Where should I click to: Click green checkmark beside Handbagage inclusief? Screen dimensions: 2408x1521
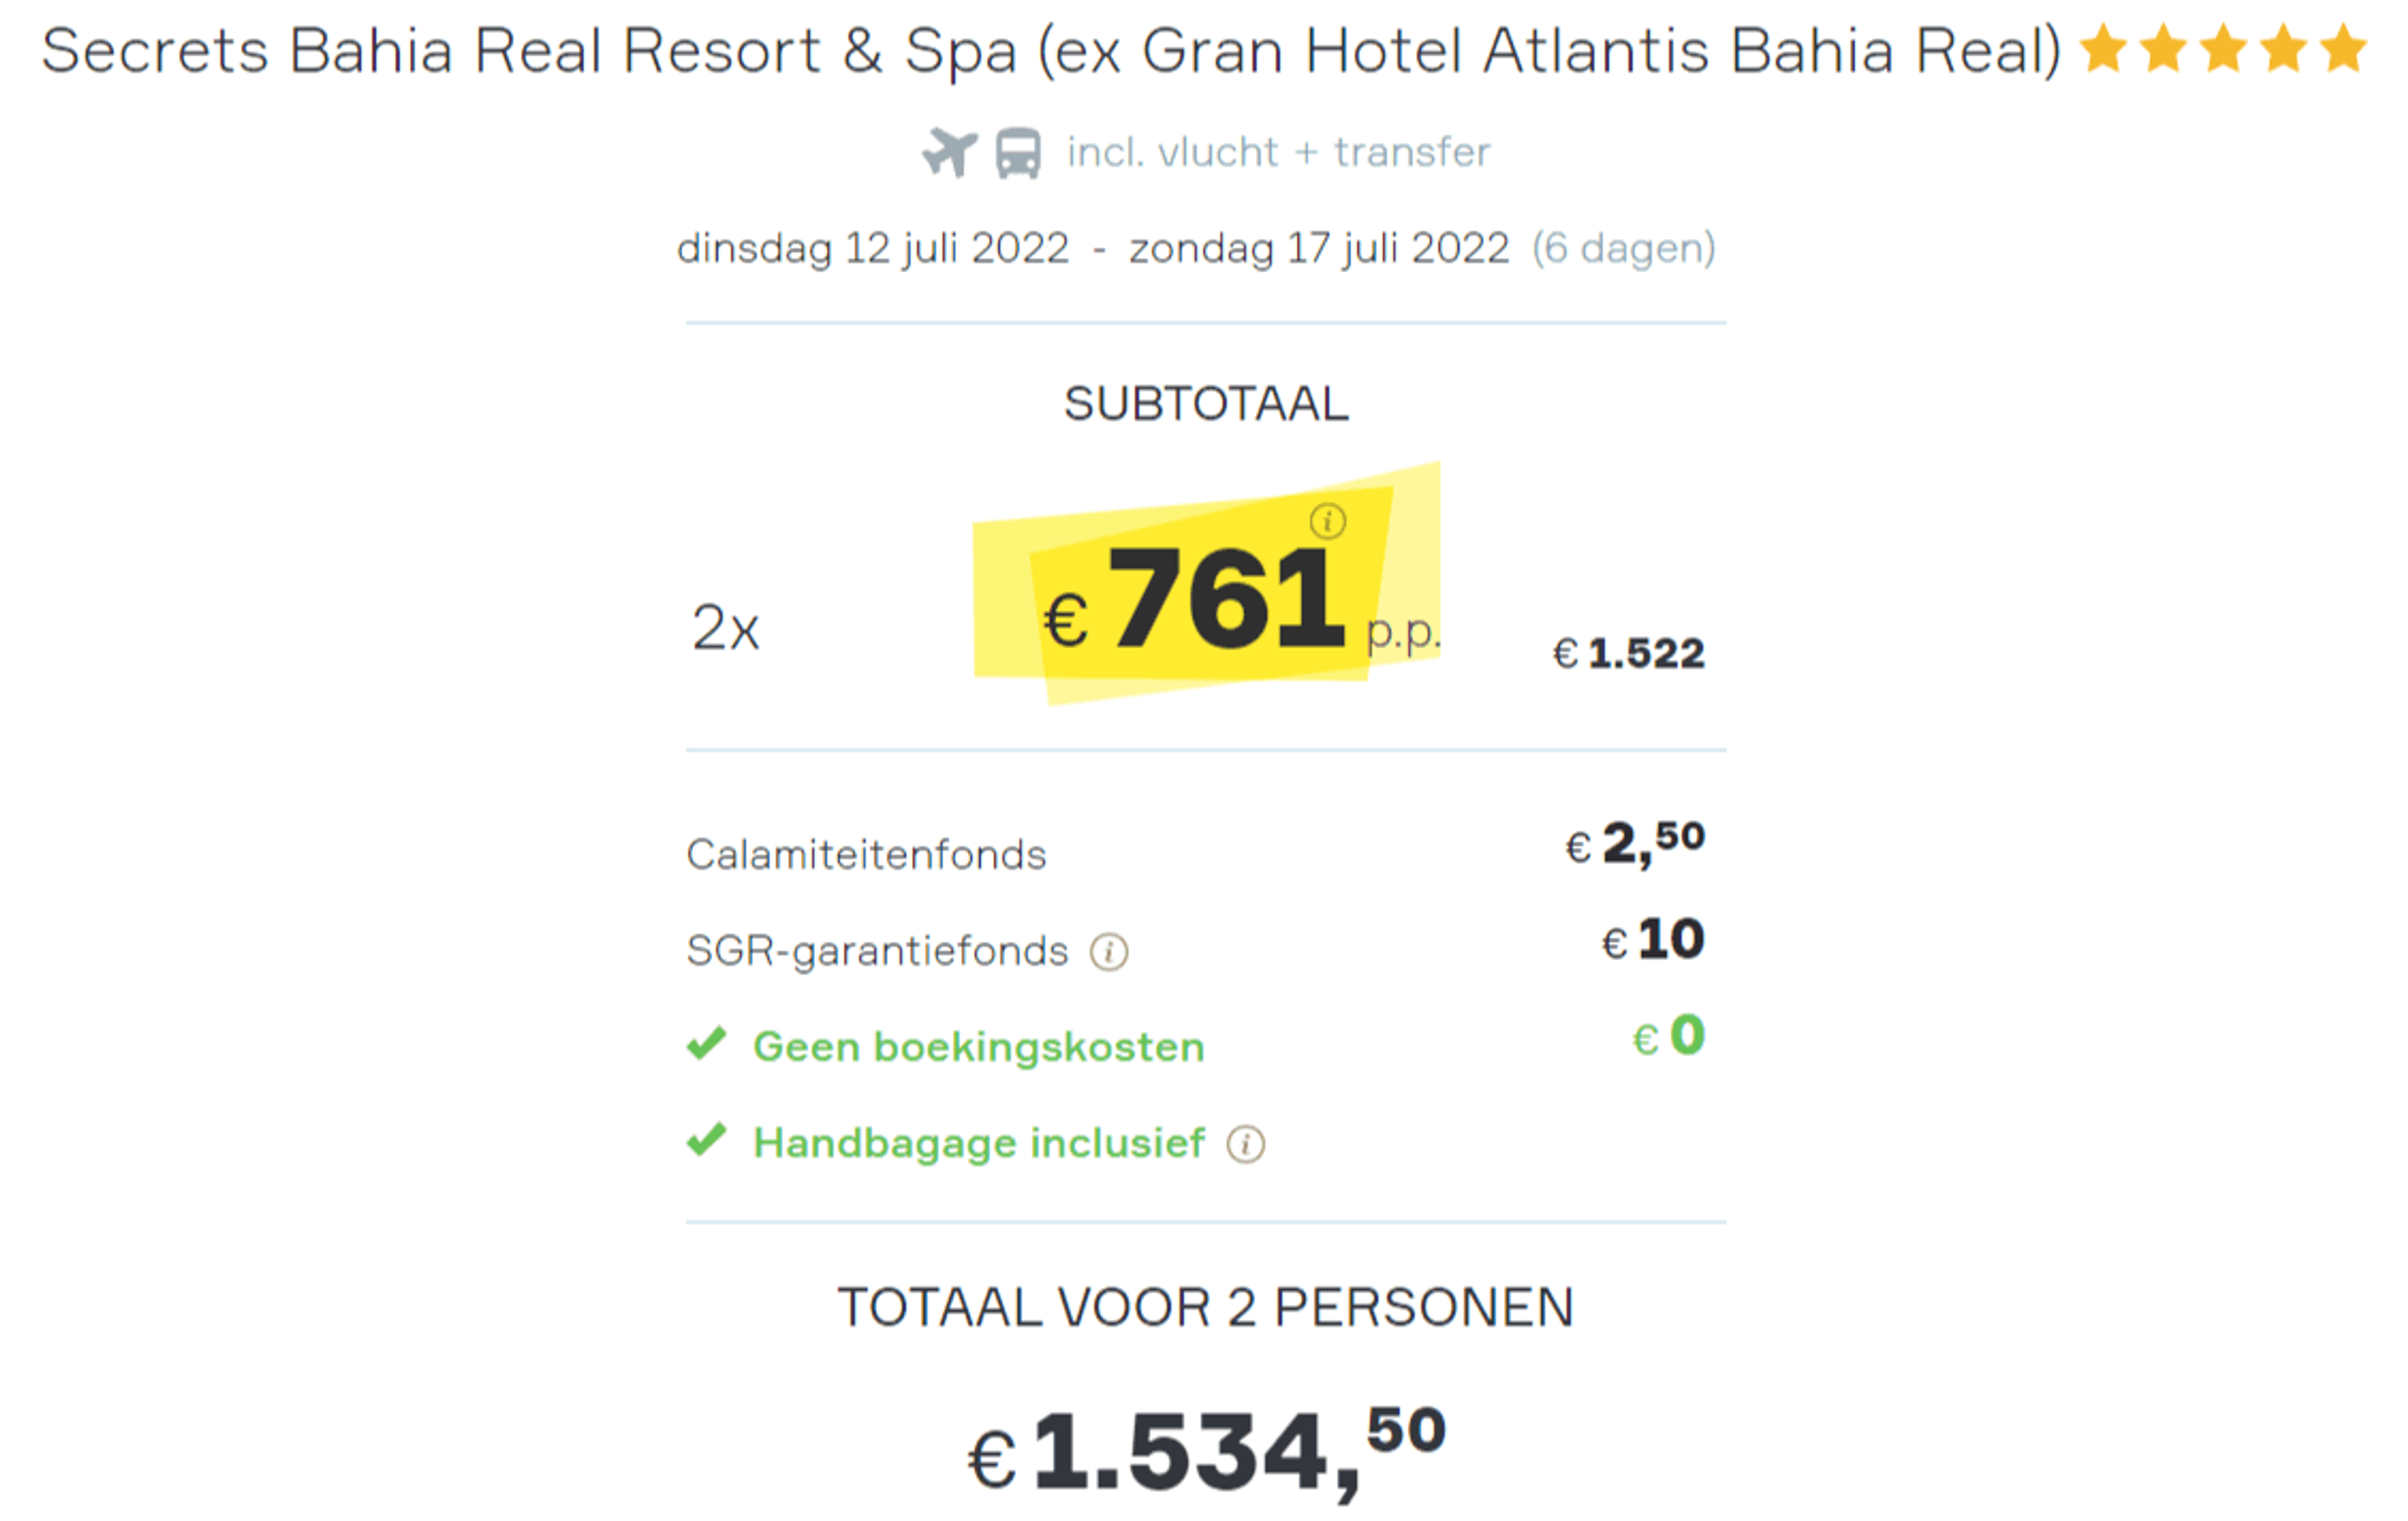[x=707, y=1140]
